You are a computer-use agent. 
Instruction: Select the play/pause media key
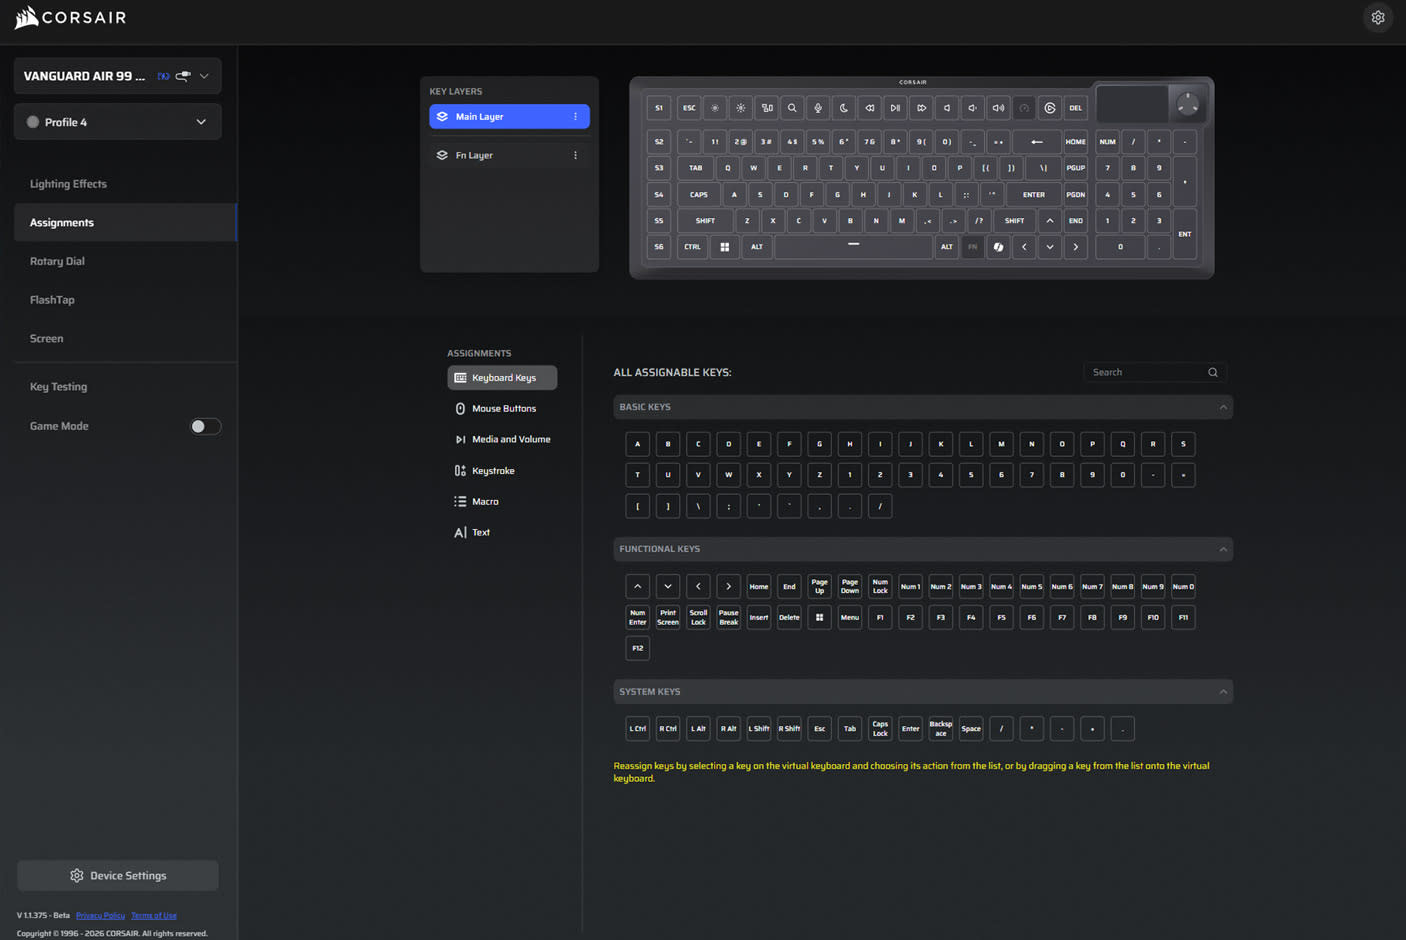click(x=895, y=108)
